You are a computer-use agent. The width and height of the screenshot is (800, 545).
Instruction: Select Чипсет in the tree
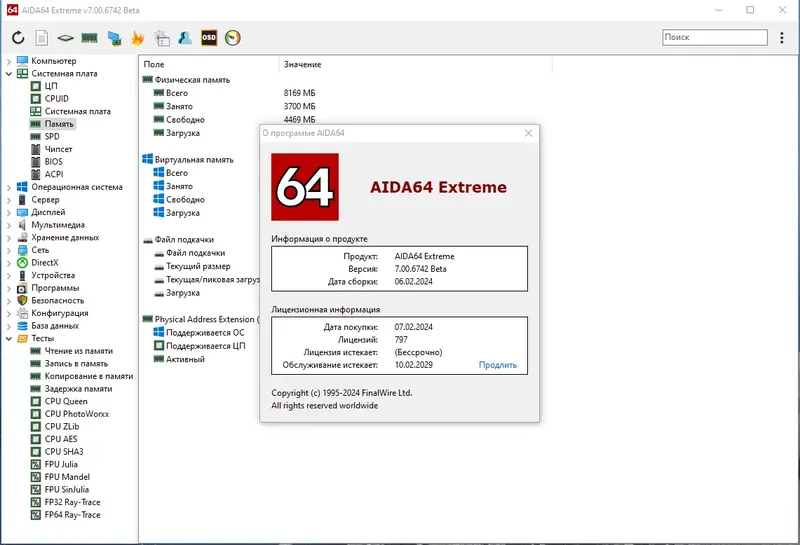pyautogui.click(x=58, y=149)
